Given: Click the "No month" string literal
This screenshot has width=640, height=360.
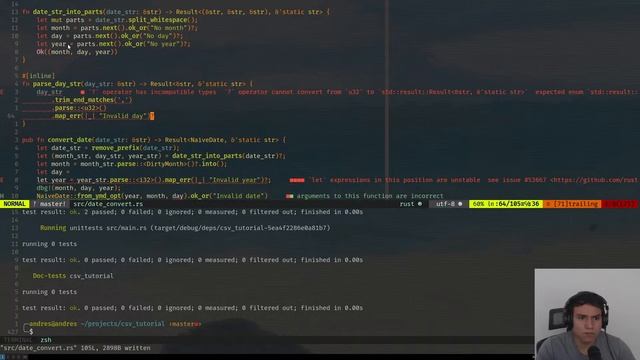Looking at the screenshot, I should coord(168,28).
